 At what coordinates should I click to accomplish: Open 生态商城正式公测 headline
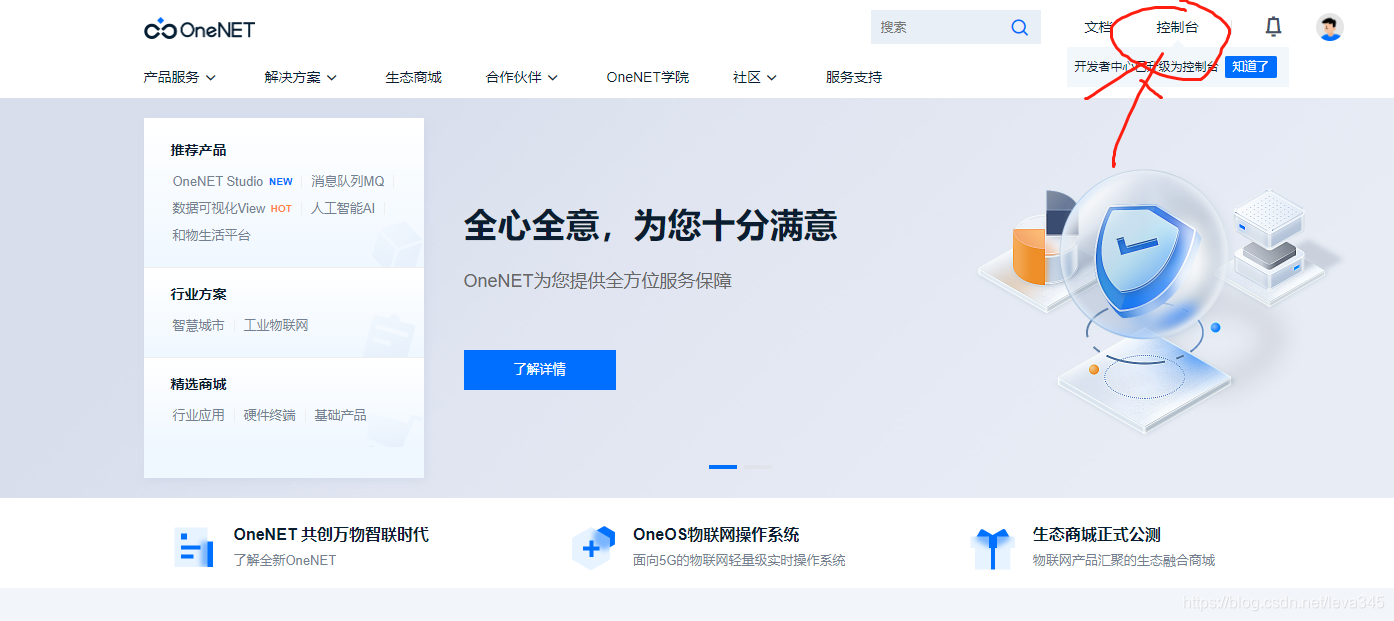pos(1097,535)
